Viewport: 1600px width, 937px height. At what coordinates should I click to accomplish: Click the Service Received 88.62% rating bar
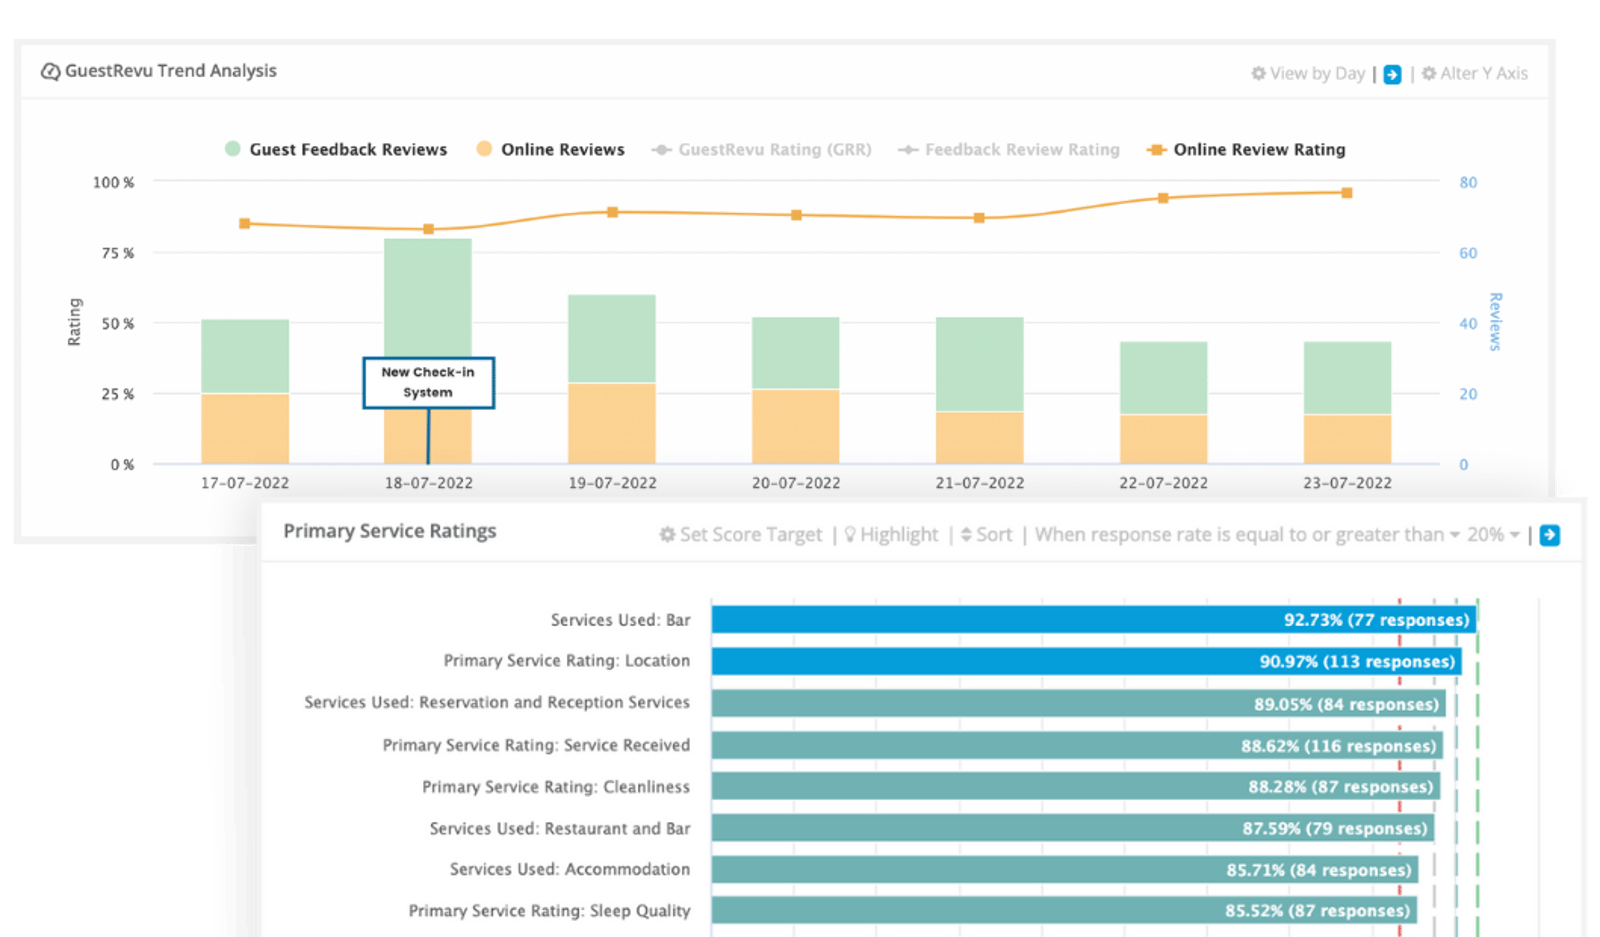click(x=1077, y=746)
